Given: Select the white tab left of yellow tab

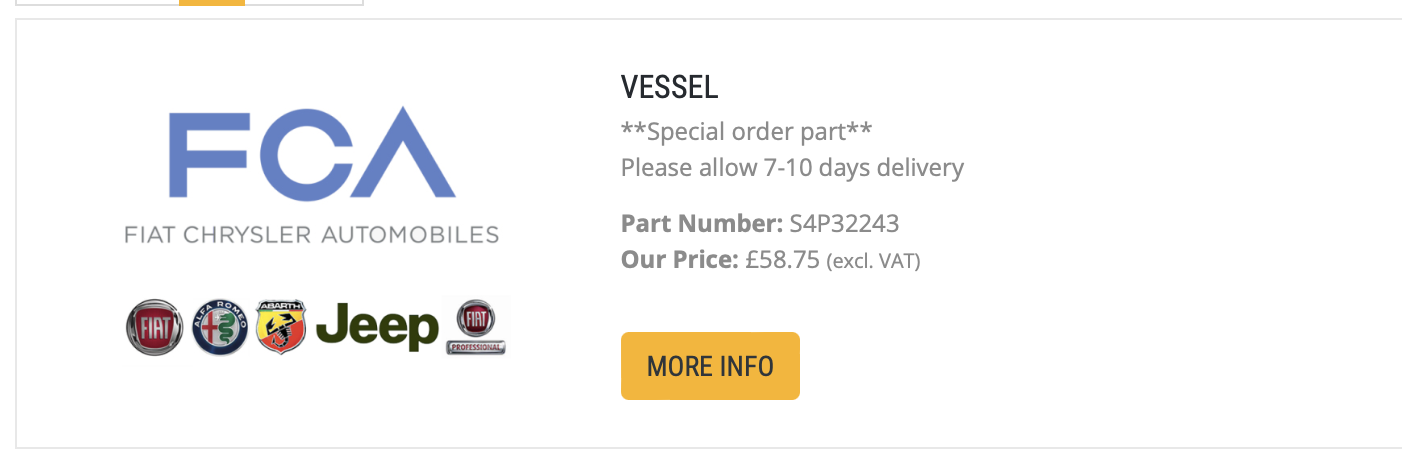Looking at the screenshot, I should (98, 3).
